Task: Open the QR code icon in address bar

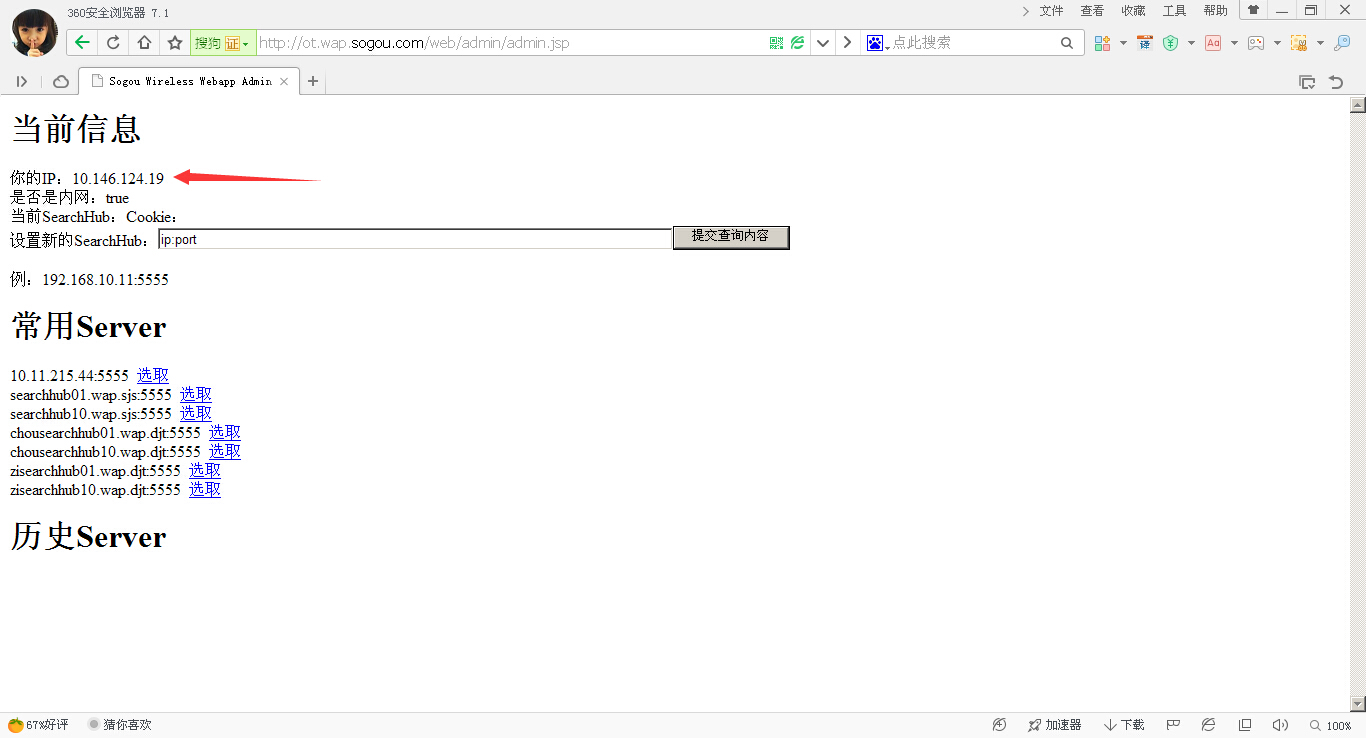Action: (777, 43)
